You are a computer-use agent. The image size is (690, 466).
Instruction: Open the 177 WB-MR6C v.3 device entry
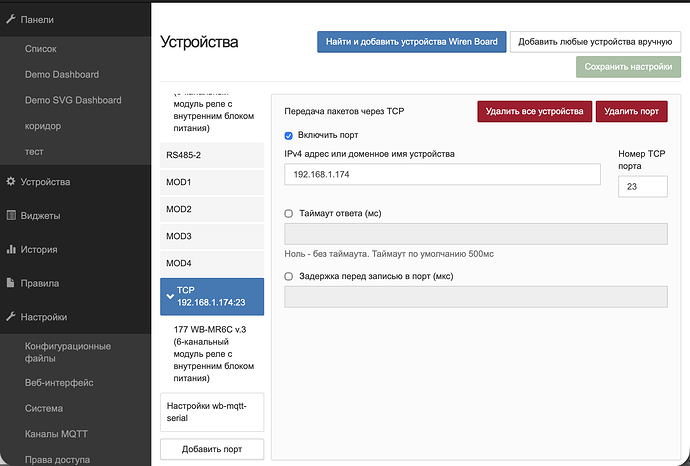coord(211,353)
